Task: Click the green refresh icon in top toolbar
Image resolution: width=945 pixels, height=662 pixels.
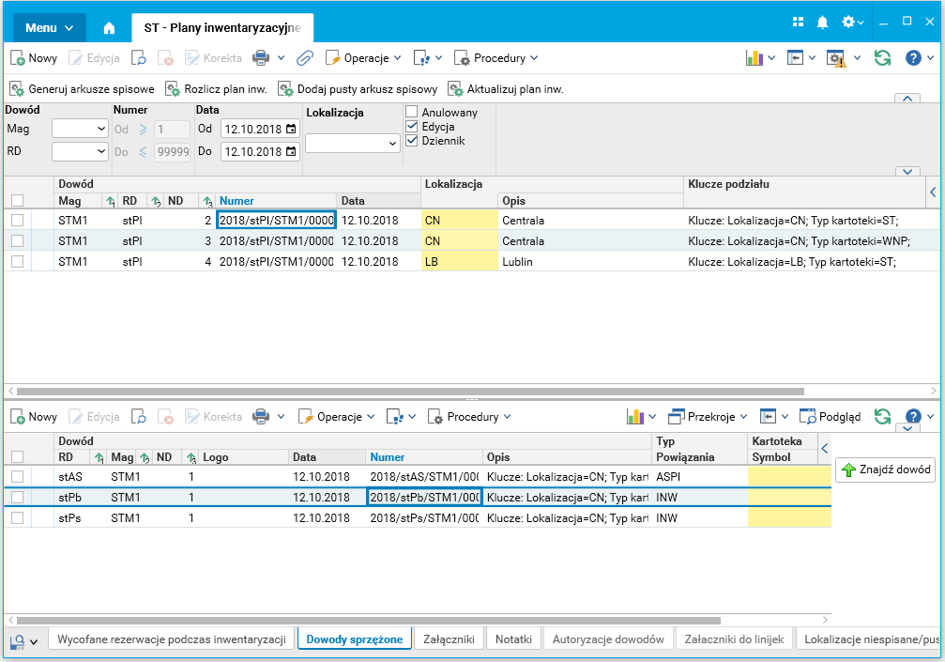Action: (x=882, y=58)
